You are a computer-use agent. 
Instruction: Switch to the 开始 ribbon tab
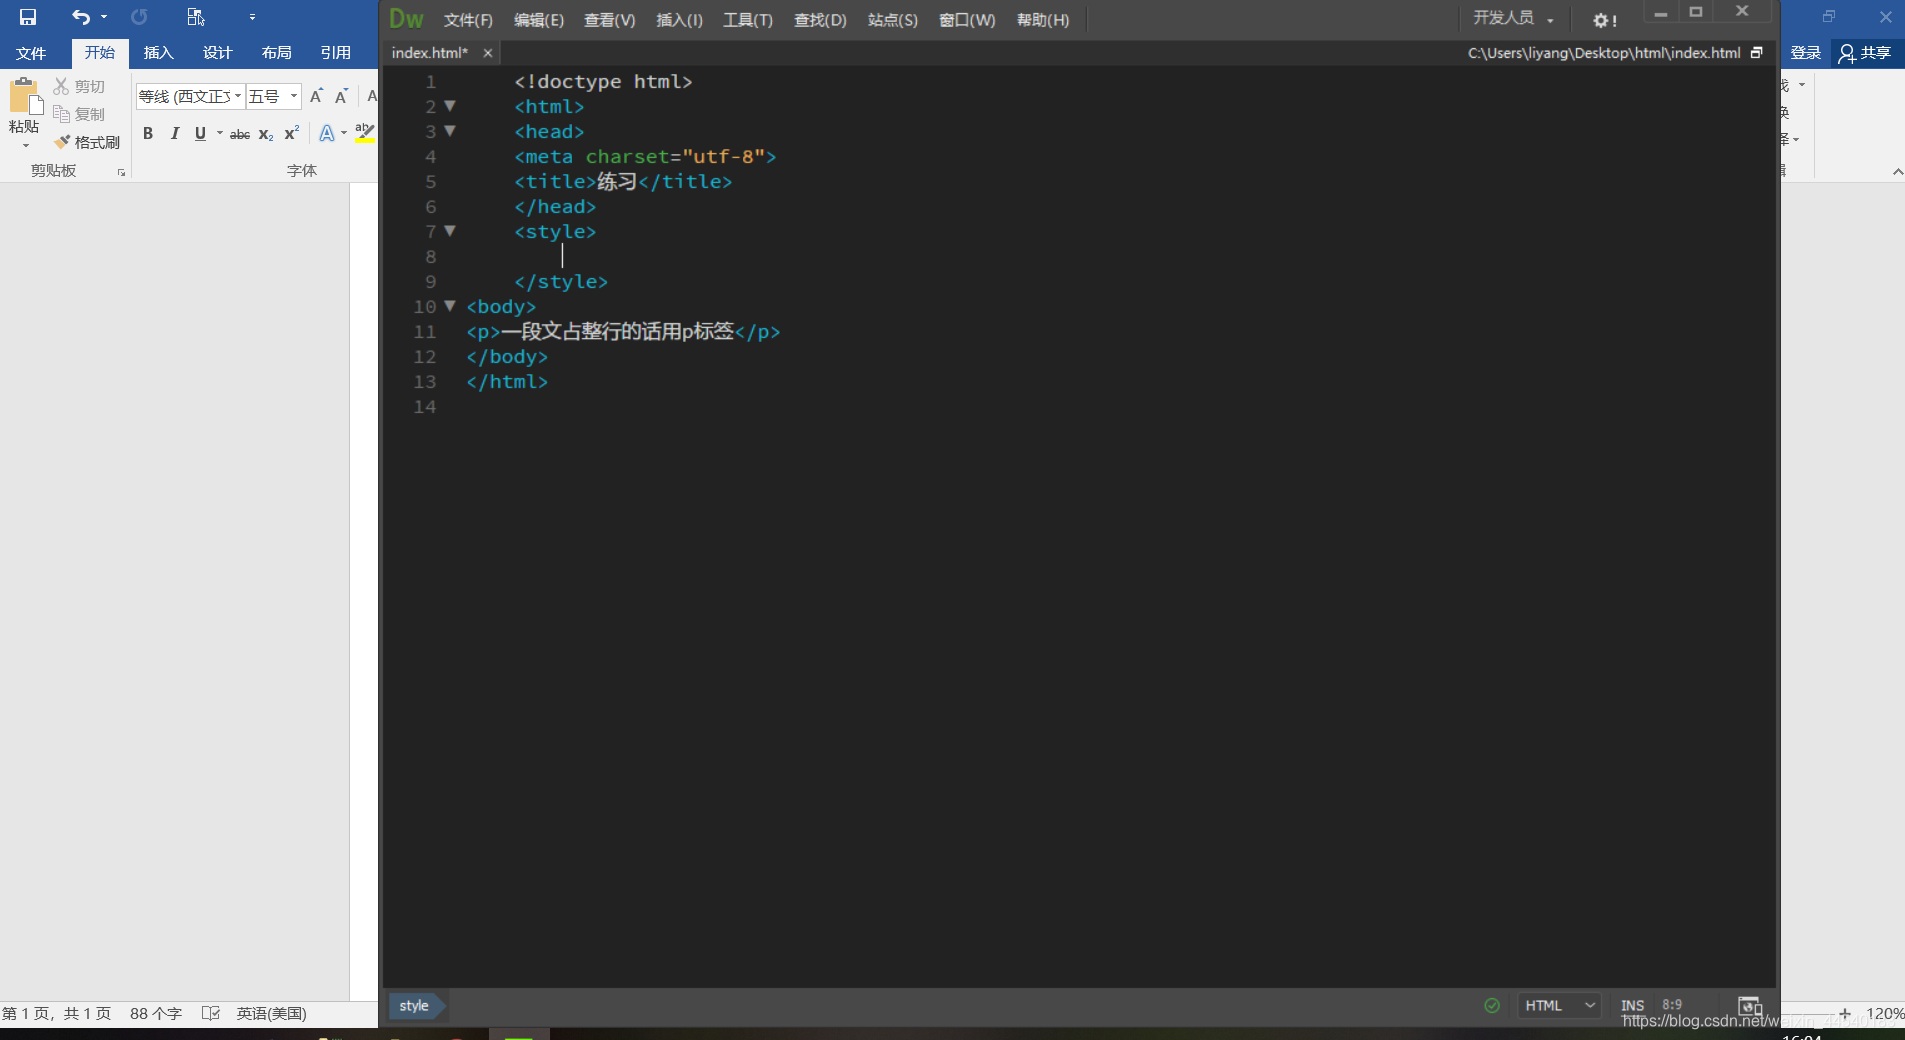pos(100,53)
